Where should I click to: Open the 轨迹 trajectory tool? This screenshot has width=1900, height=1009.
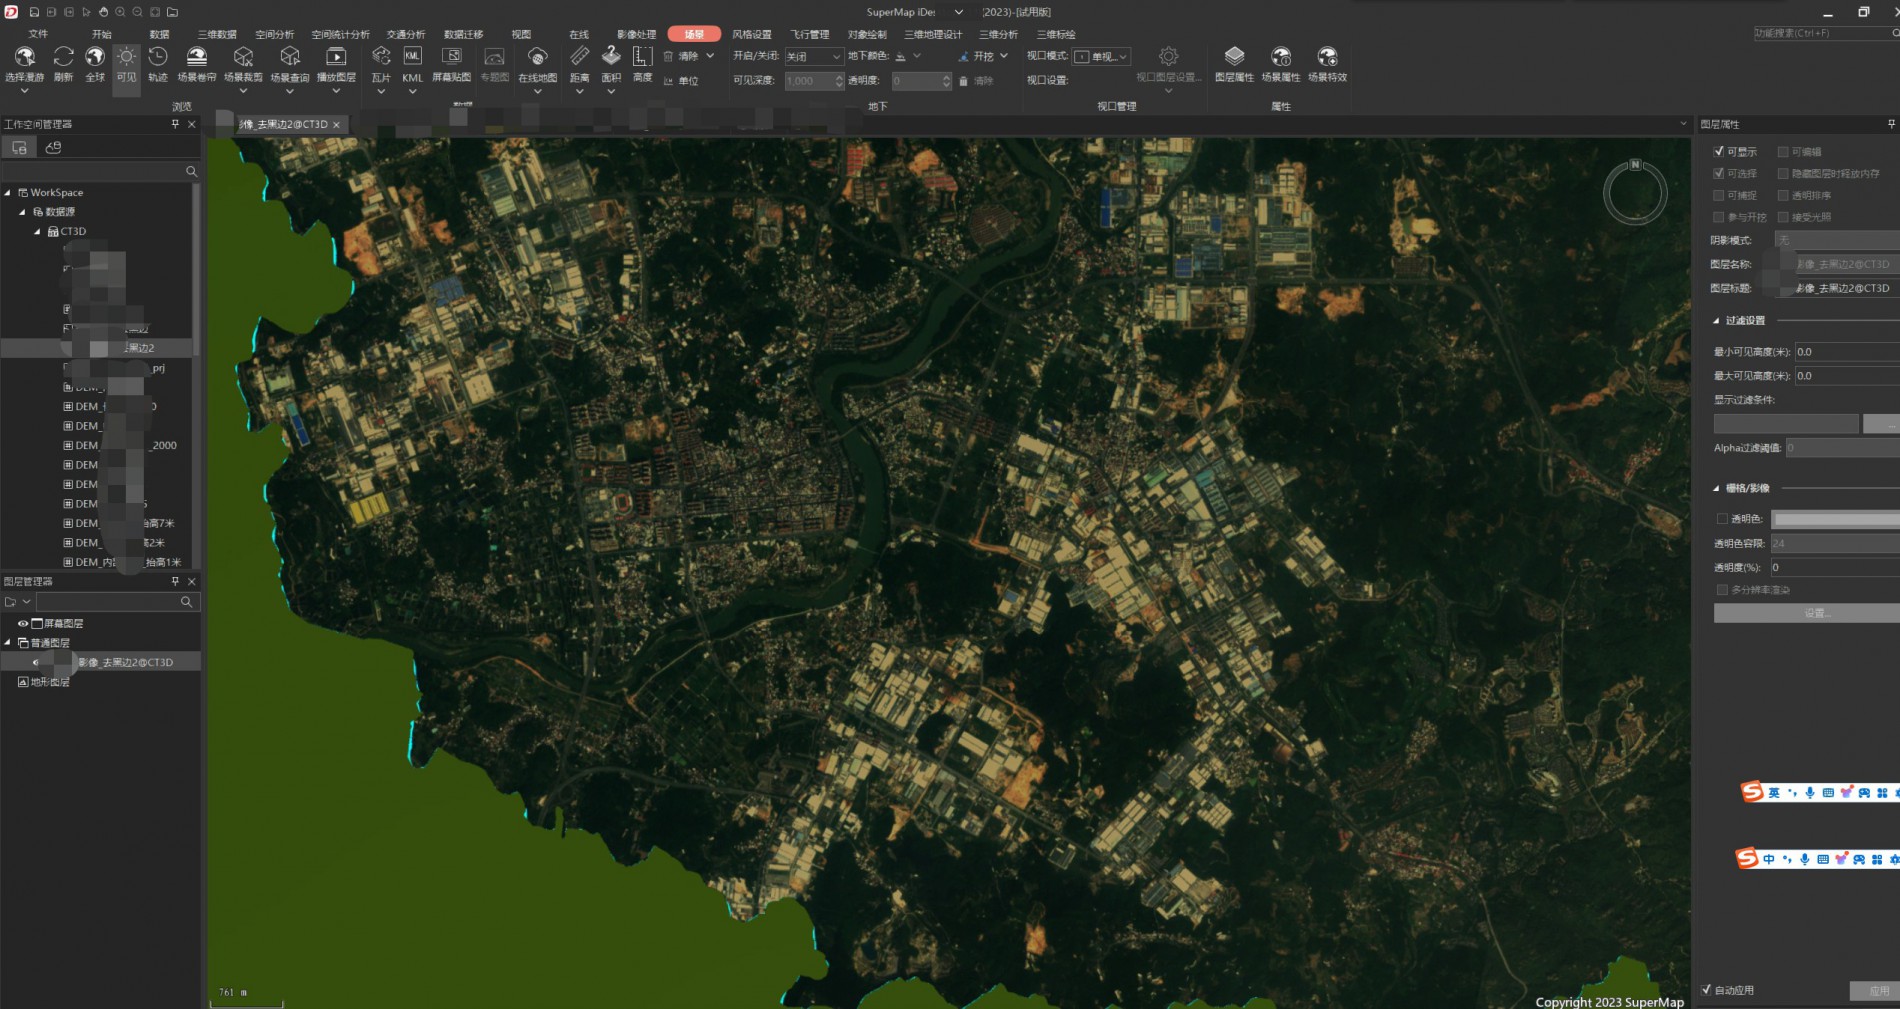(158, 65)
